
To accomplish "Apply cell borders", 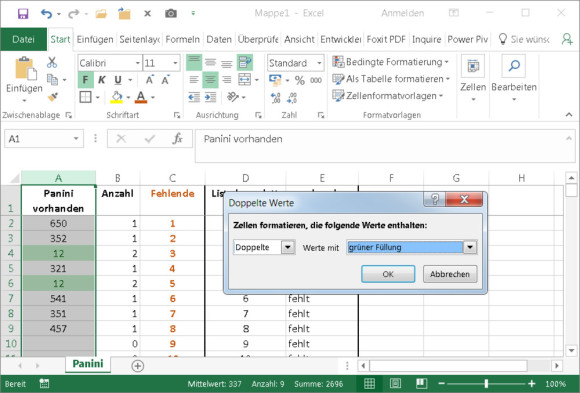I will (85, 97).
